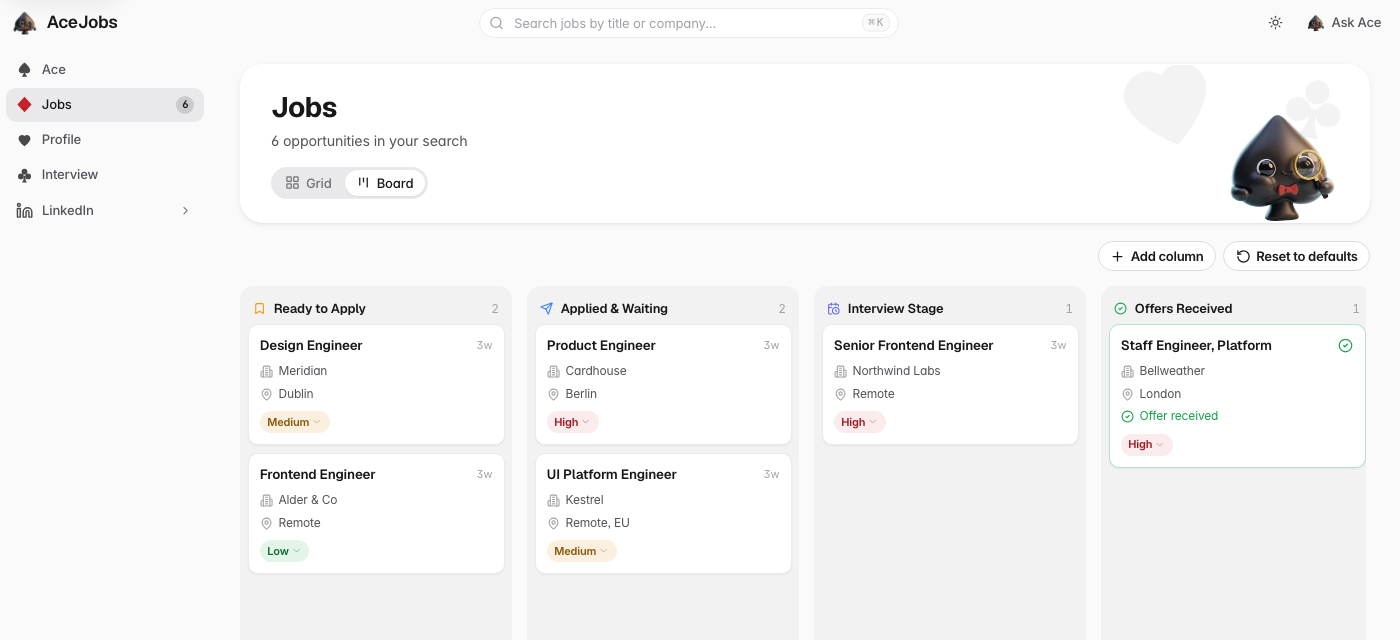Click the bookmark icon on Ready to Apply
Image resolution: width=1400 pixels, height=640 pixels.
pos(259,309)
